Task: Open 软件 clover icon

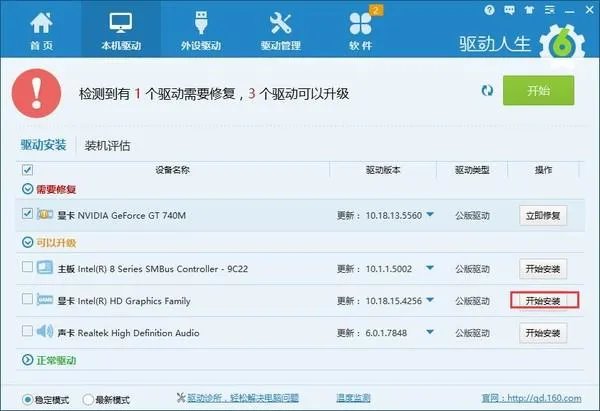Action: (360, 24)
